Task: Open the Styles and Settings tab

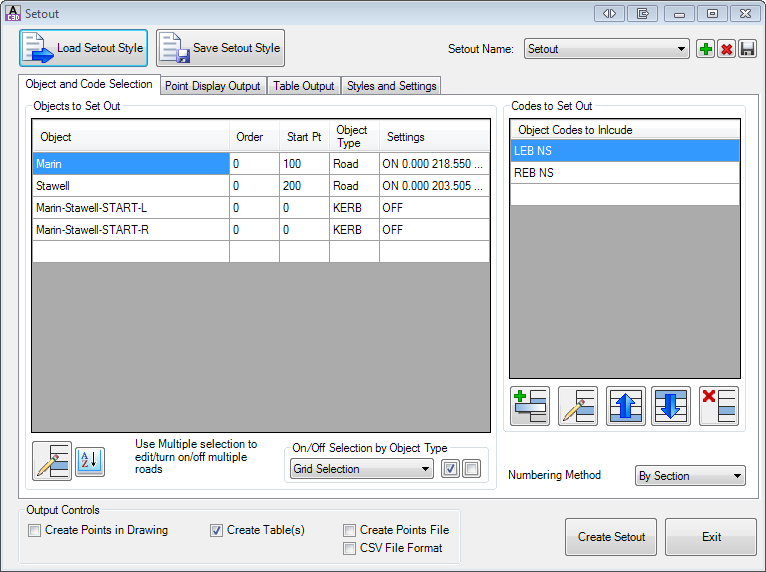Action: (391, 86)
